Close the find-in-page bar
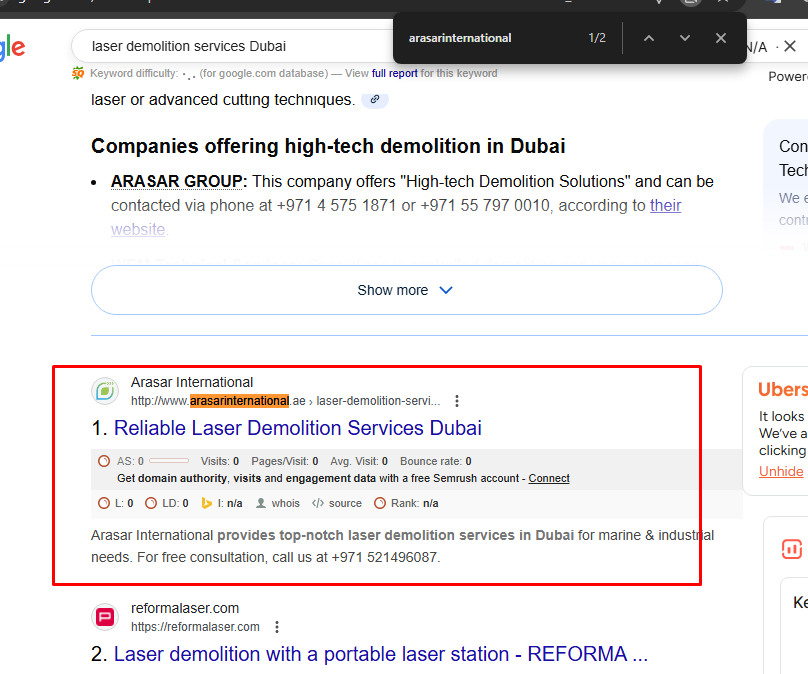Screen dimensions: 808x674 (x=721, y=38)
